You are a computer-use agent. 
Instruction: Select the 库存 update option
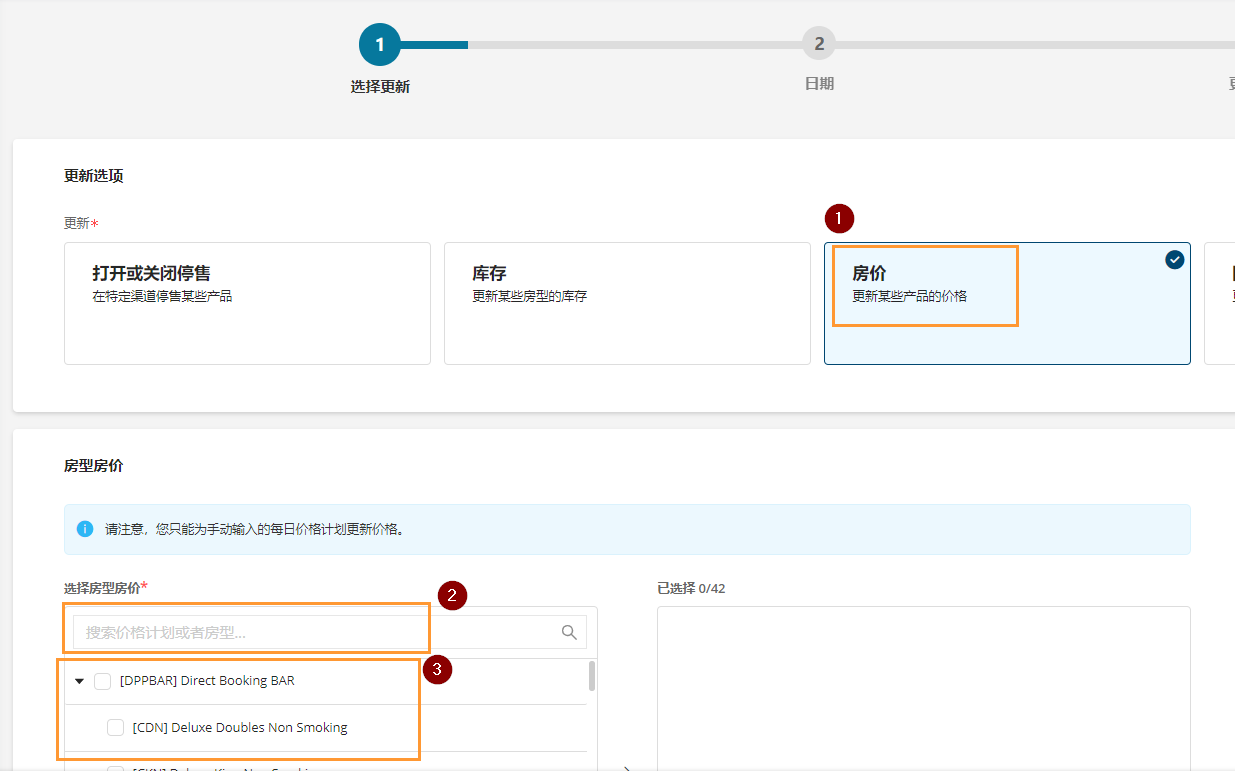[x=627, y=303]
